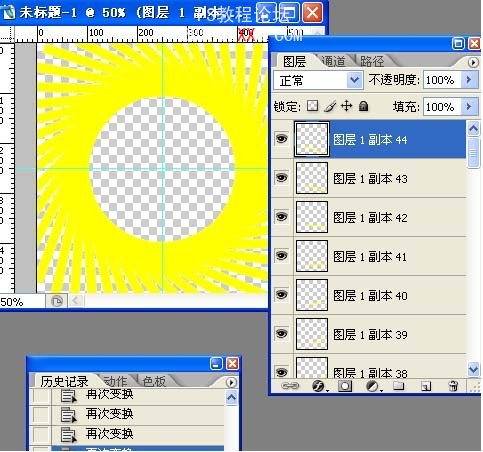Close the History panel
The image size is (483, 452).
(232, 363)
